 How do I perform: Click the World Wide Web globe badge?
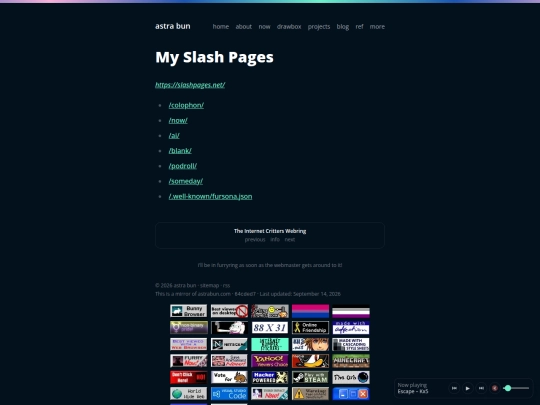pos(189,394)
